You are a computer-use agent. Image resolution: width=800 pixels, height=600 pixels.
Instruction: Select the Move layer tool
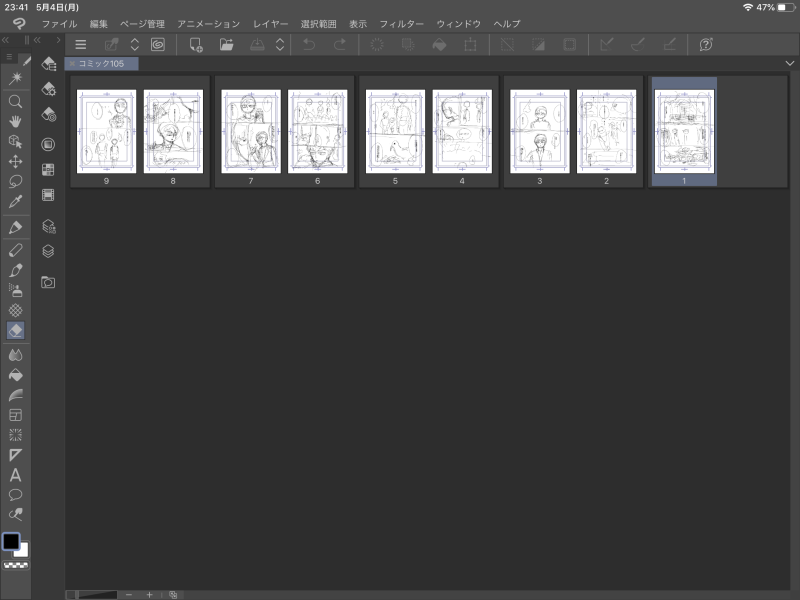pos(15,162)
